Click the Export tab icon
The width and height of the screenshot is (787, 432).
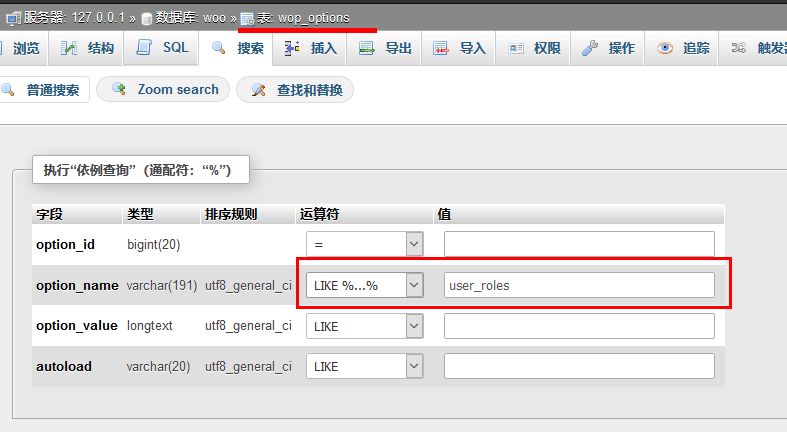point(367,48)
